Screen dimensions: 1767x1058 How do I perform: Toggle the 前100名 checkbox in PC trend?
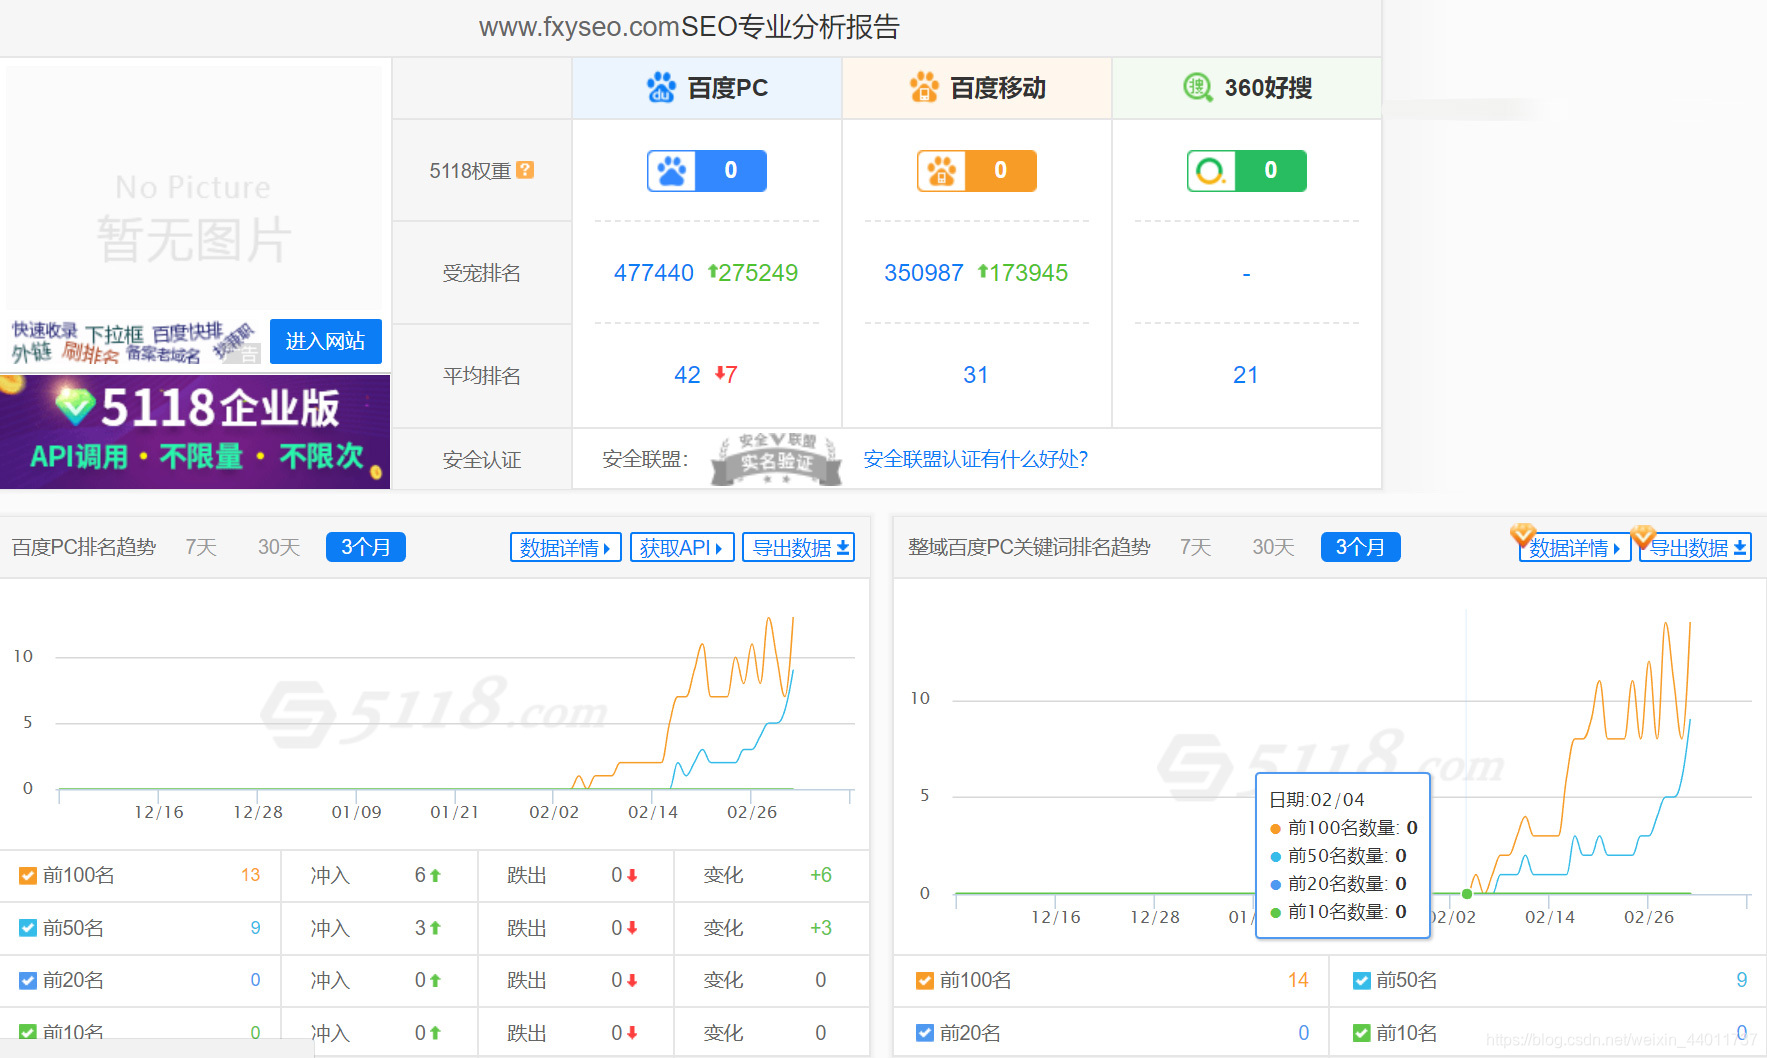[x=28, y=876]
